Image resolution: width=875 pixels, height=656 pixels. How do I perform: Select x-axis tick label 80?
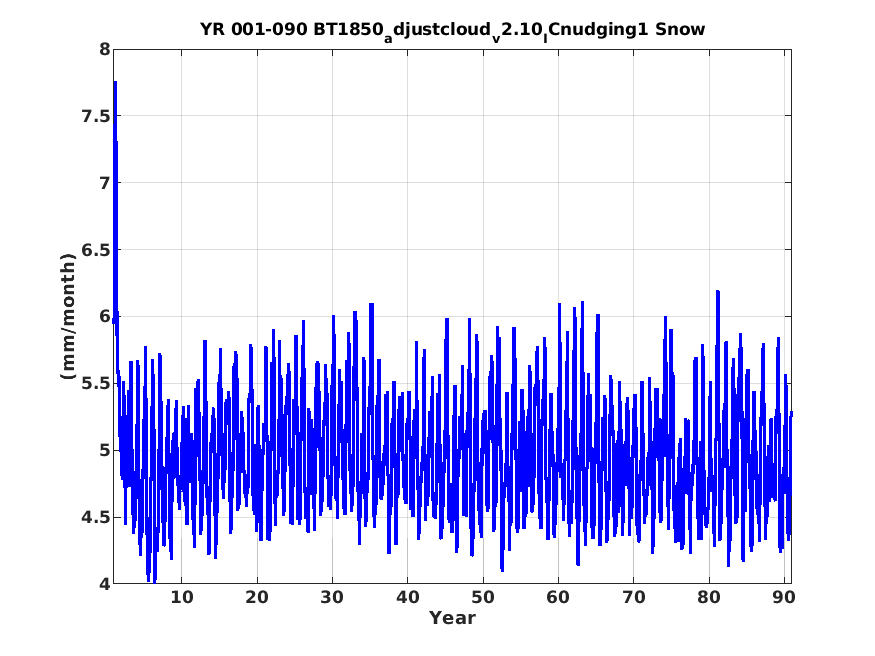[x=709, y=597]
